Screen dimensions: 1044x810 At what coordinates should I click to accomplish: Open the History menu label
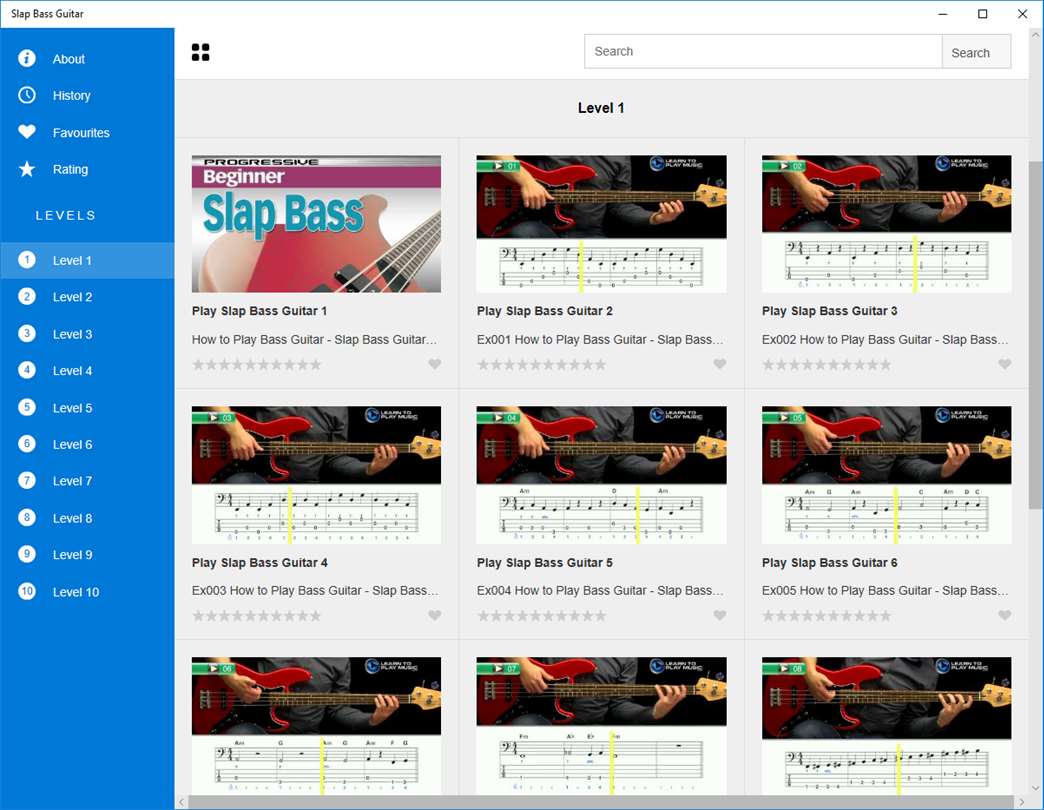[71, 96]
